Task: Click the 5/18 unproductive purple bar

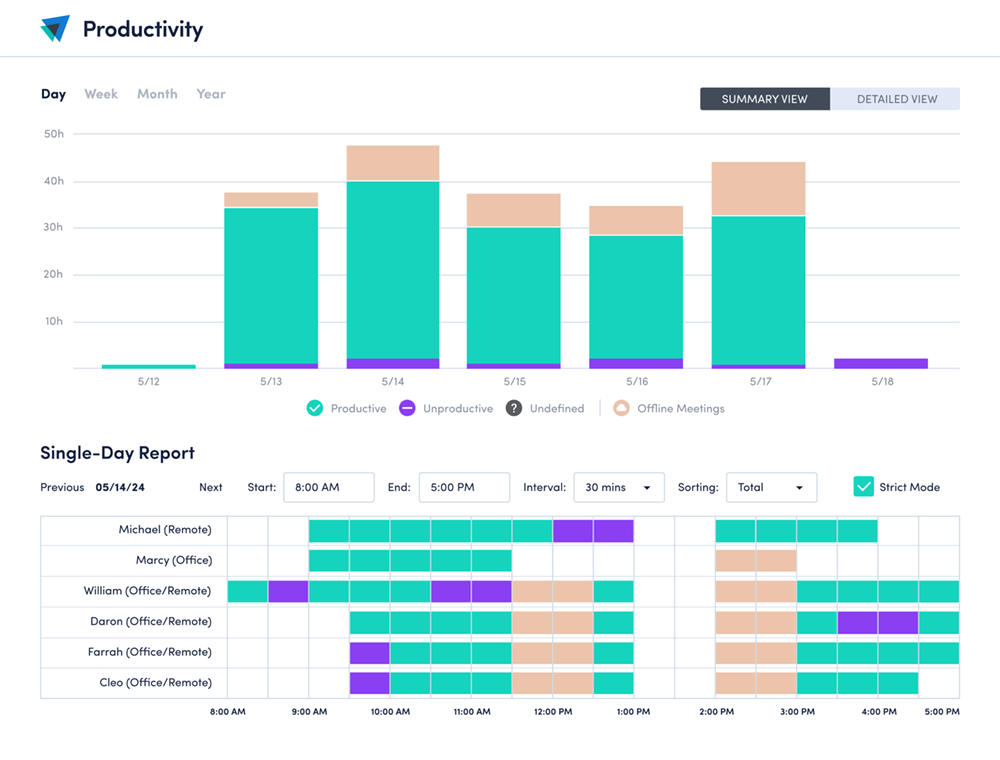Action: tap(880, 363)
